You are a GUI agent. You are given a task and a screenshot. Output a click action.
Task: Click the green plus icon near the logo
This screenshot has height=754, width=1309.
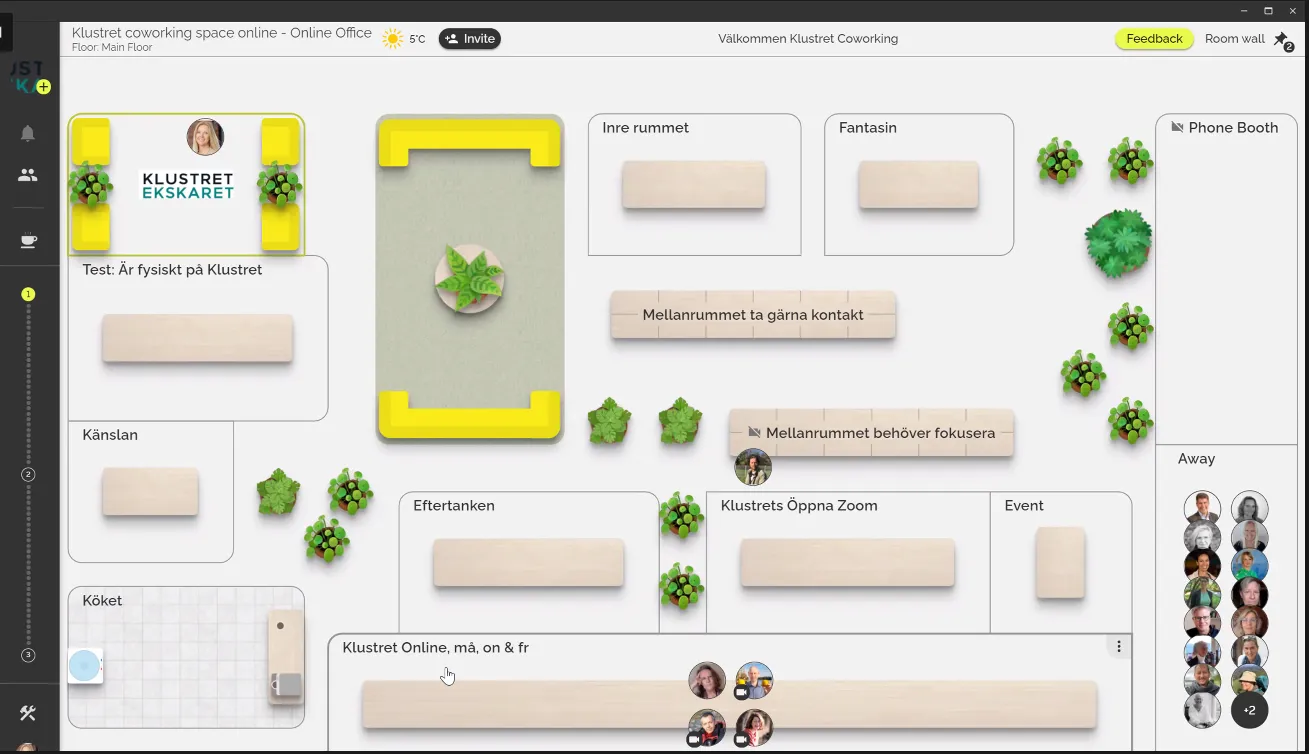coord(42,86)
